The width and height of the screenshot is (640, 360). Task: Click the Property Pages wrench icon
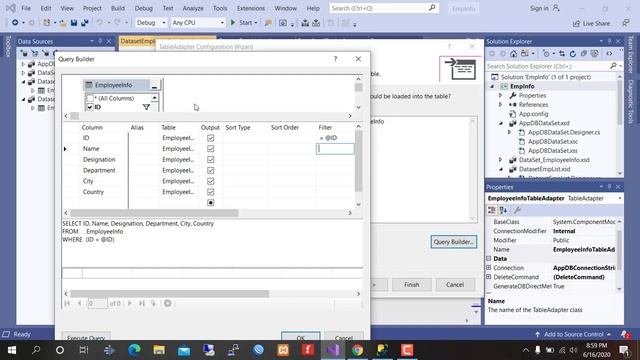[518, 210]
